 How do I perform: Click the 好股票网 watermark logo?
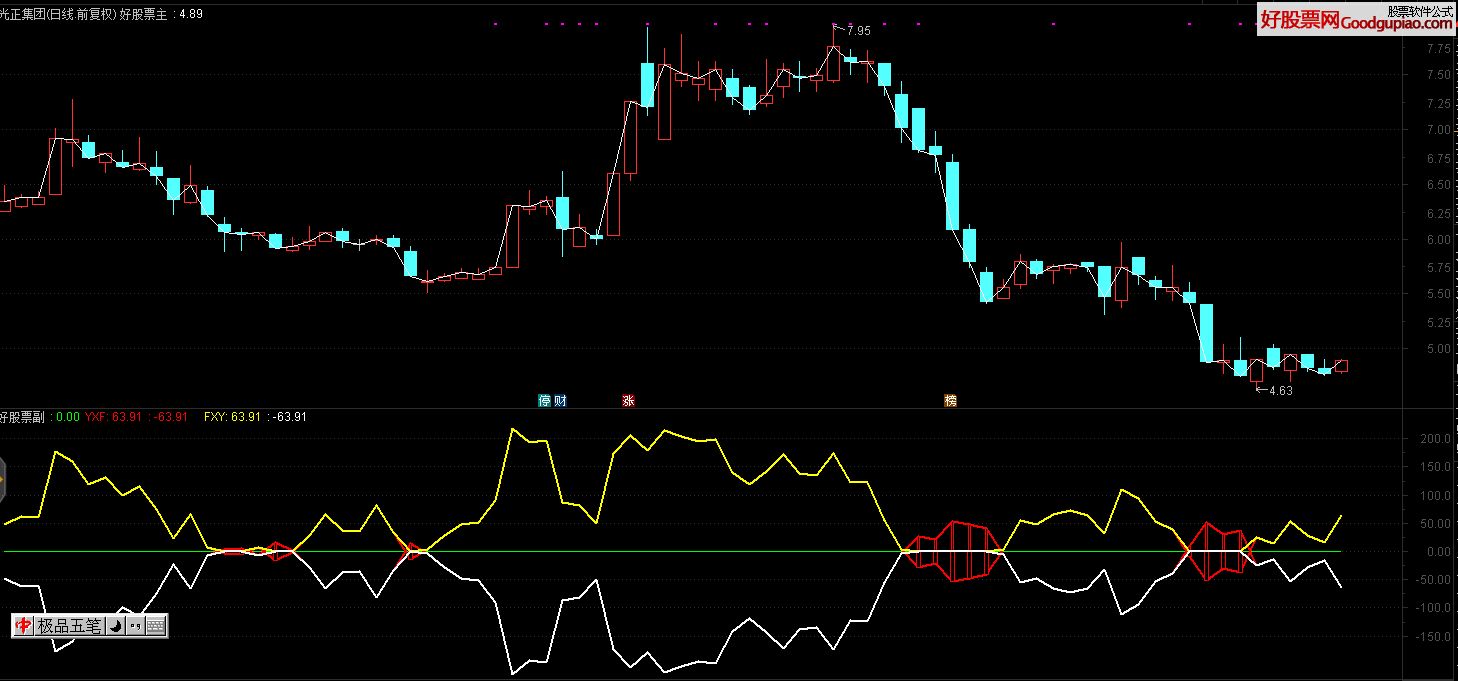point(1297,20)
